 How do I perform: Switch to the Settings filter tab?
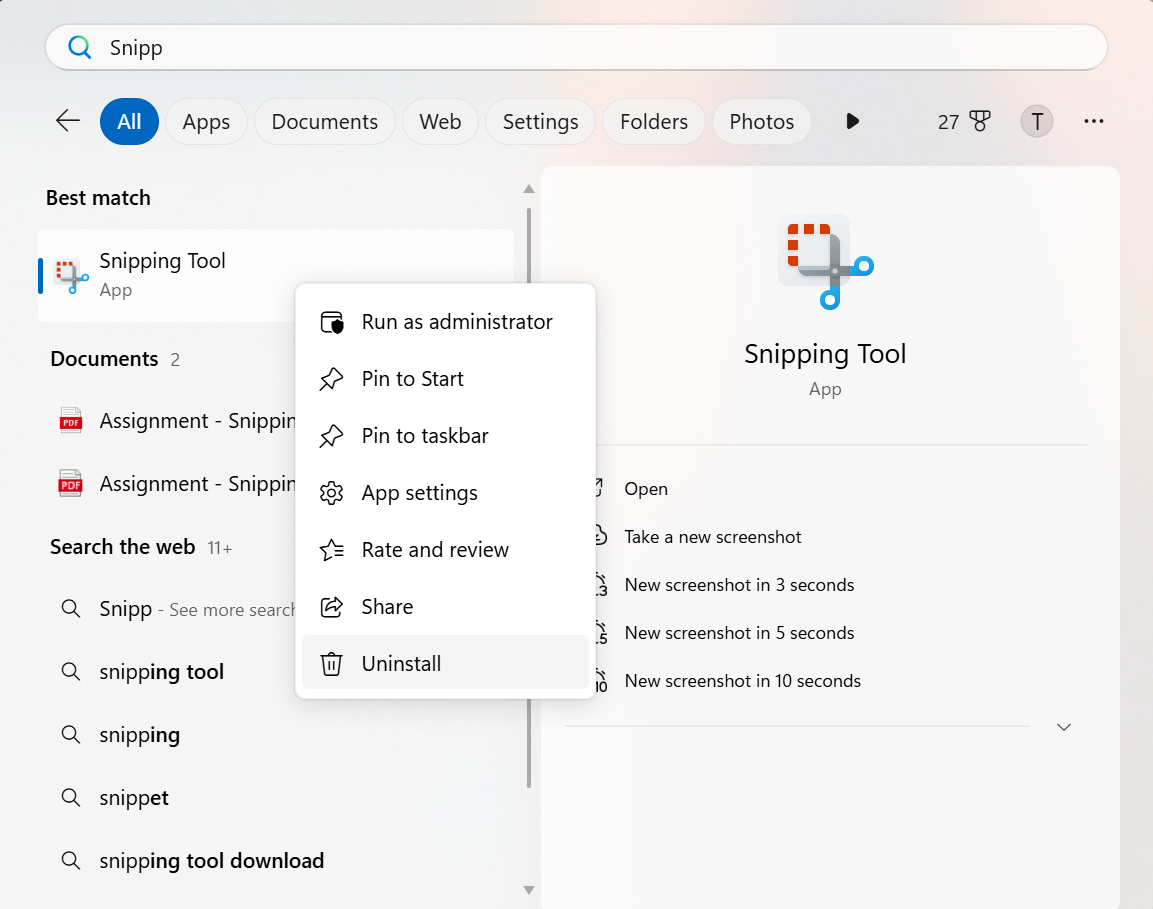coord(540,121)
